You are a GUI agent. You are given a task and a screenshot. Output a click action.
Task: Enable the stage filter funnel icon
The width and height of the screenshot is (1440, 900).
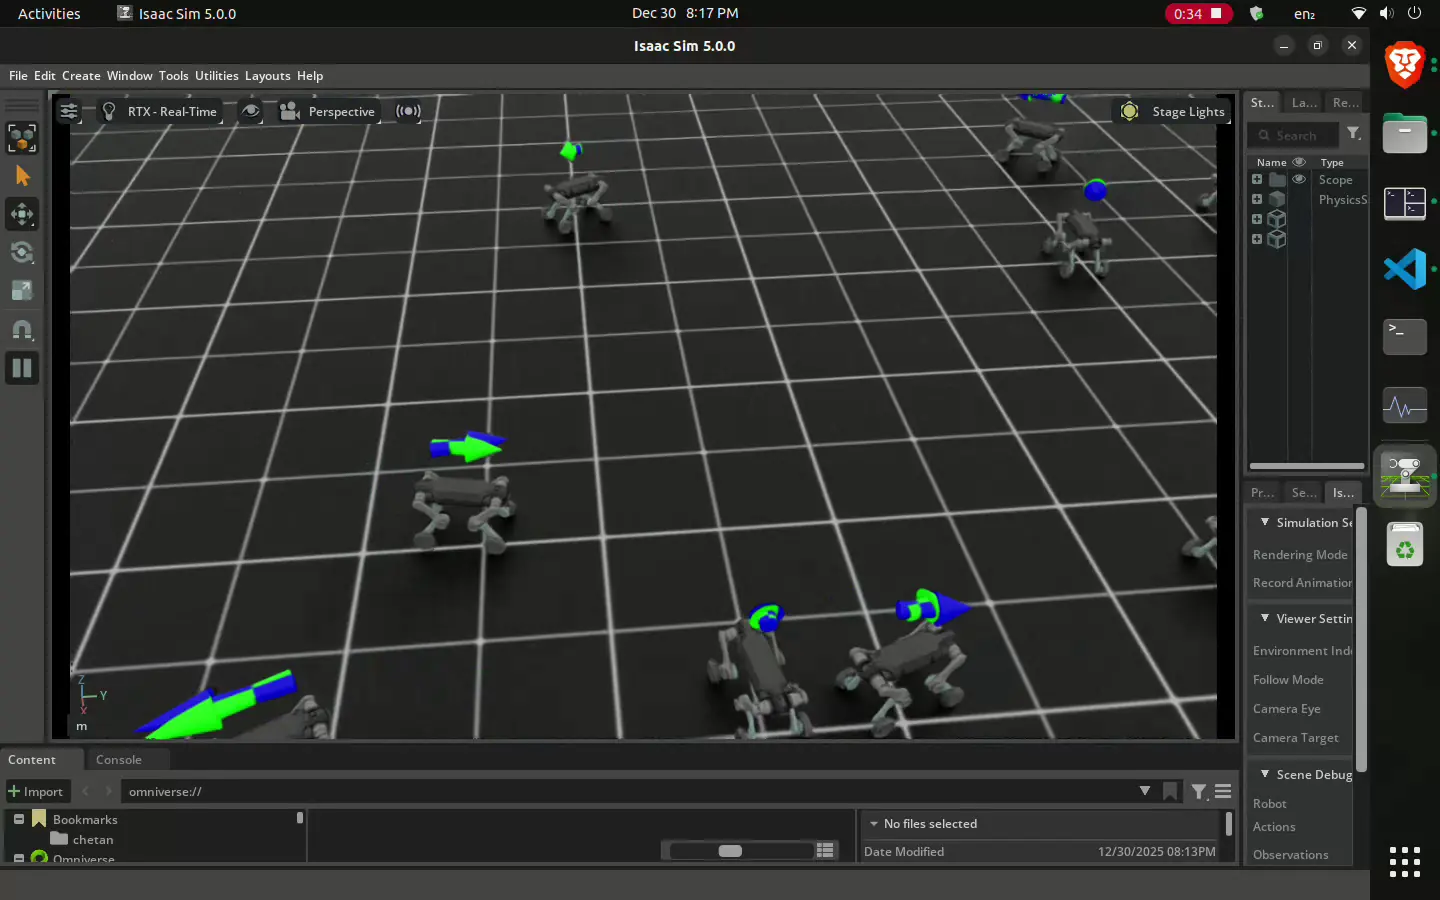[x=1354, y=133]
